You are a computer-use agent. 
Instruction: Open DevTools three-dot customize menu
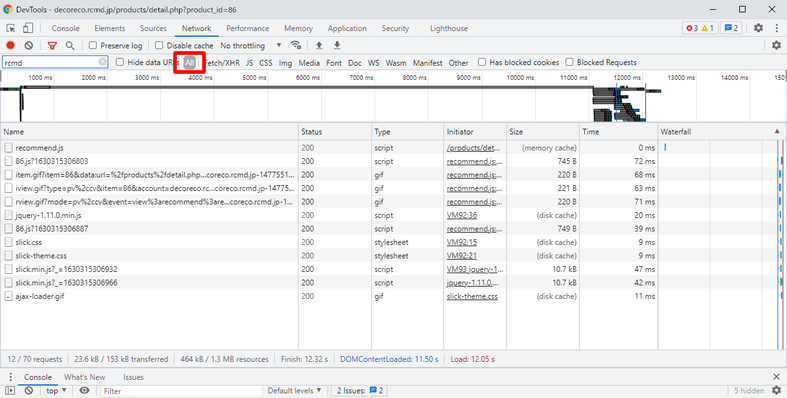776,28
